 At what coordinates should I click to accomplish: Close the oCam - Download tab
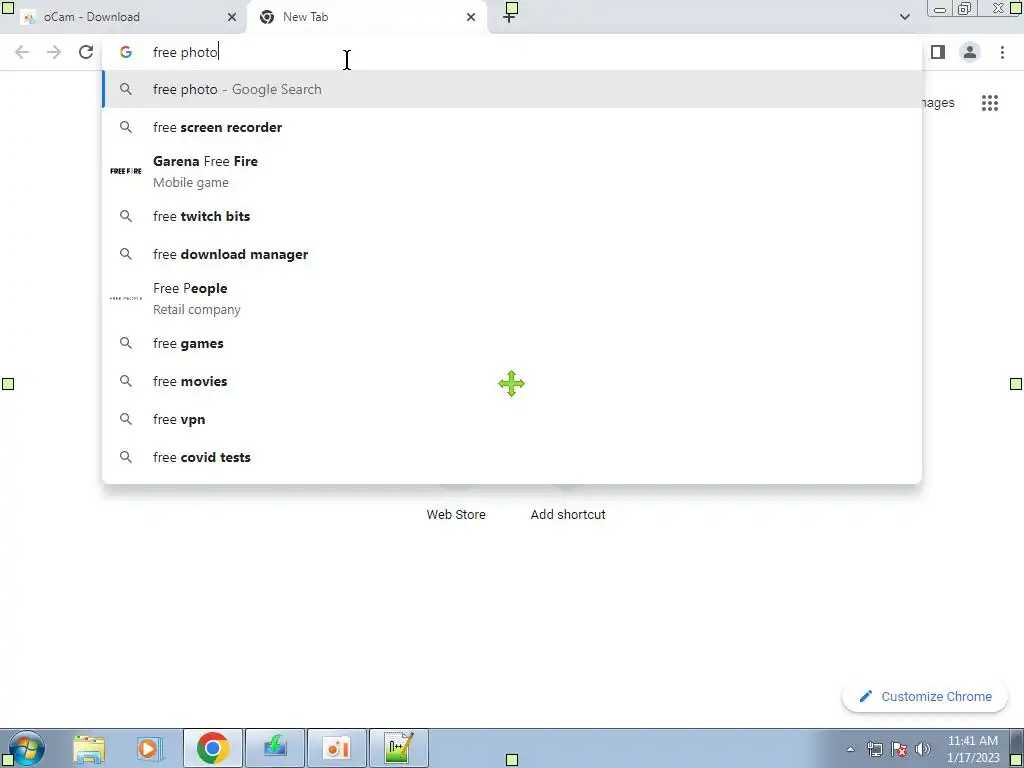[x=232, y=17]
